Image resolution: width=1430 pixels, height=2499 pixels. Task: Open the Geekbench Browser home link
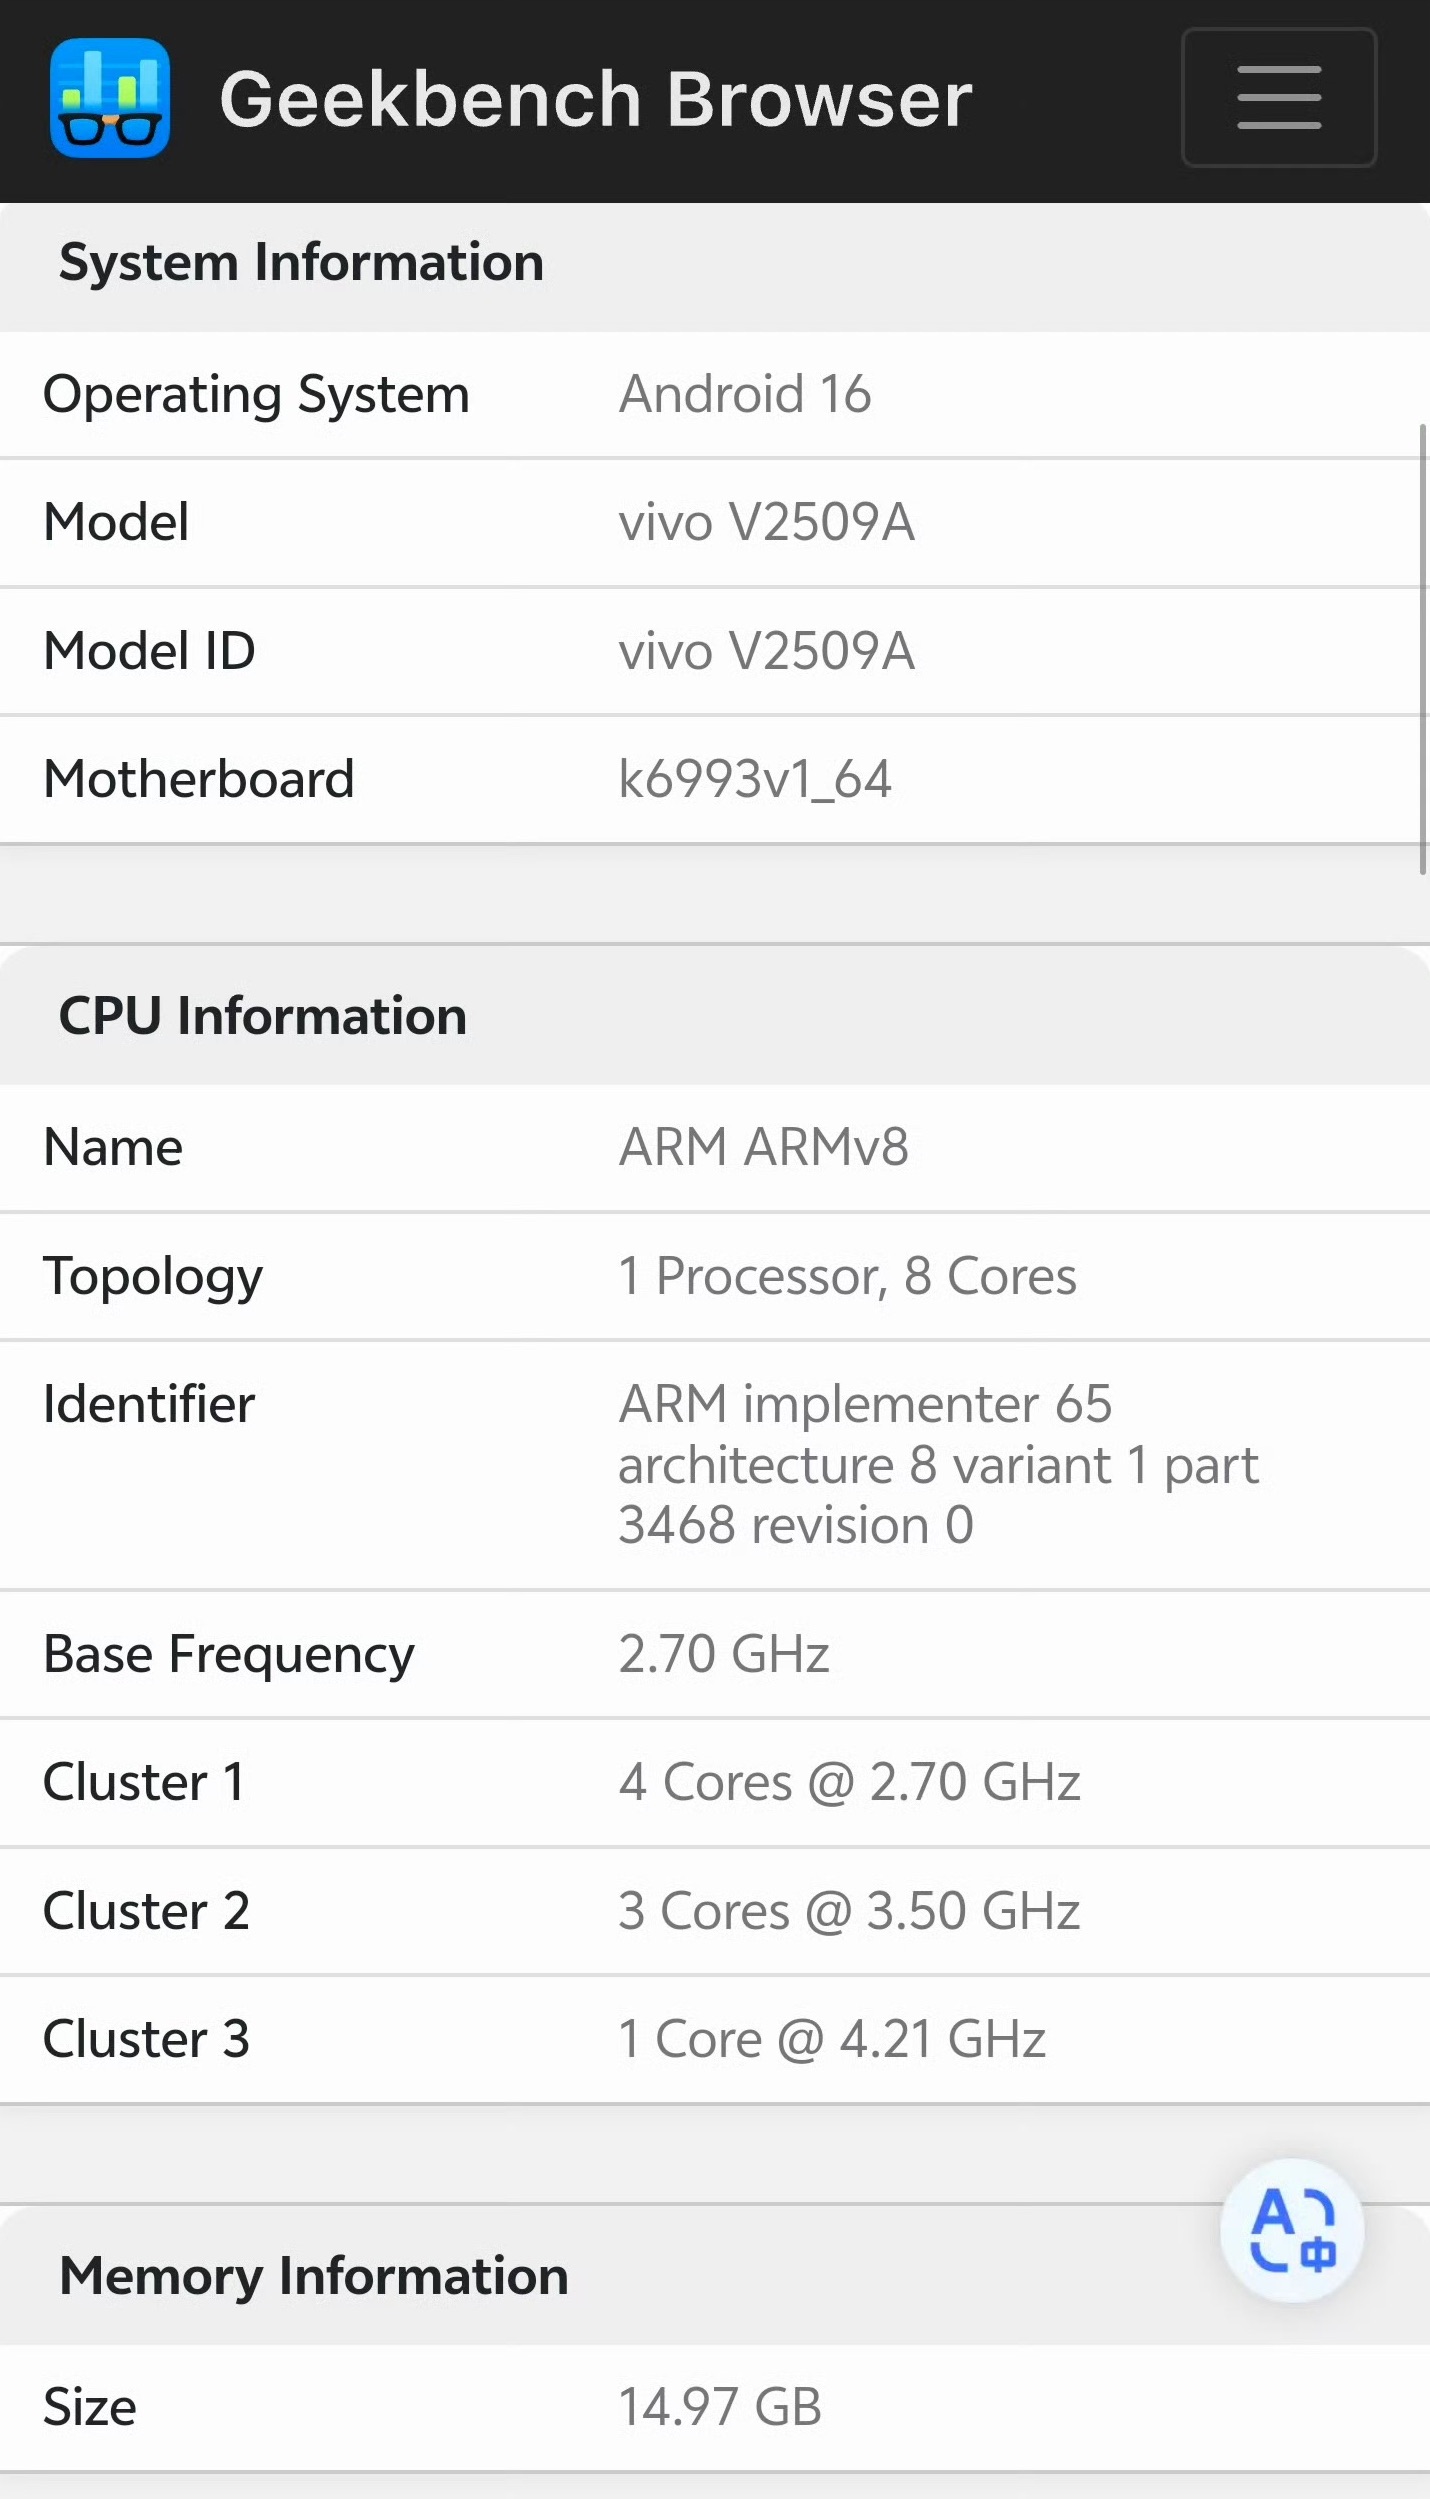tap(595, 99)
